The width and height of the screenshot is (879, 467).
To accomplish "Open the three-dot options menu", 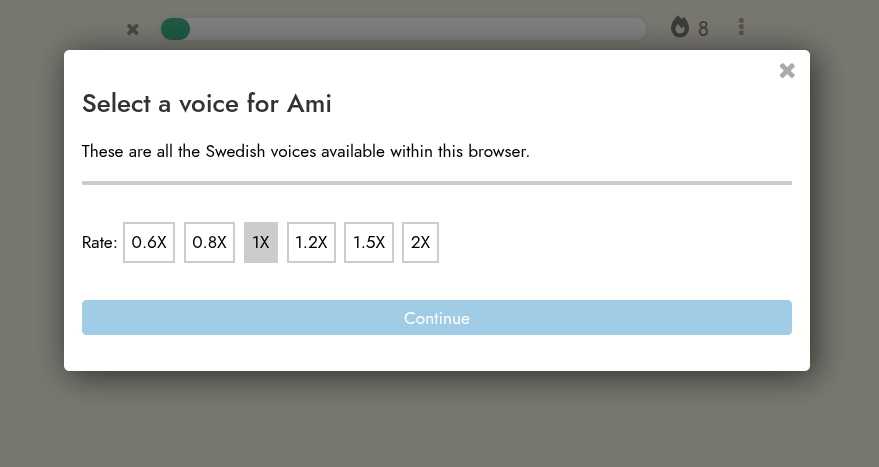I will [741, 27].
